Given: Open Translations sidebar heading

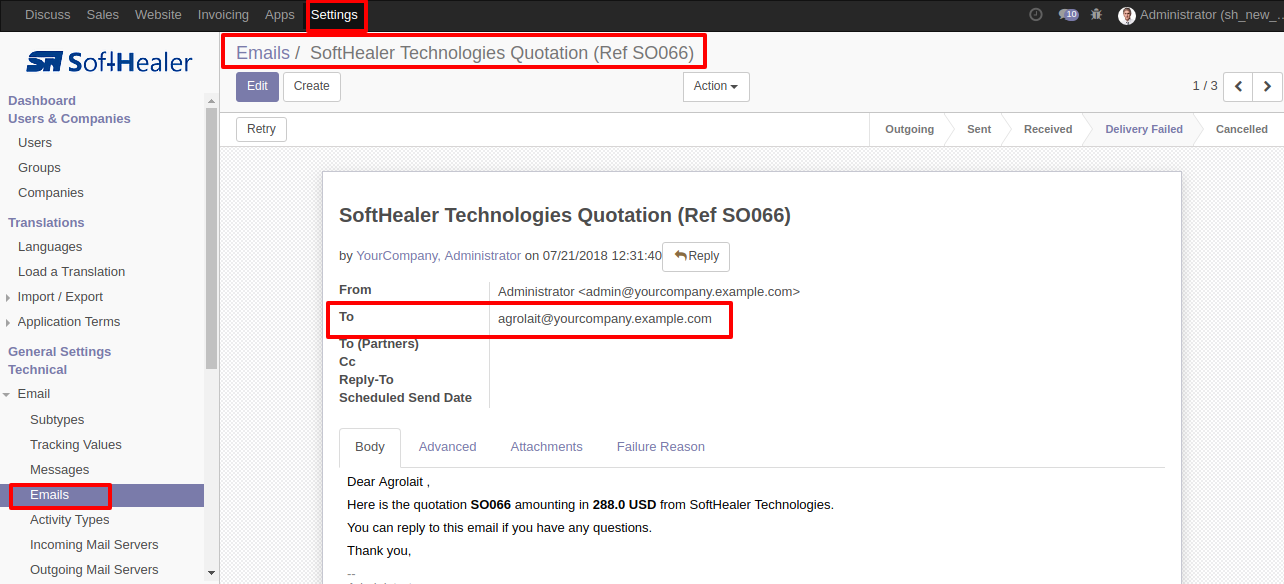Looking at the screenshot, I should [46, 223].
